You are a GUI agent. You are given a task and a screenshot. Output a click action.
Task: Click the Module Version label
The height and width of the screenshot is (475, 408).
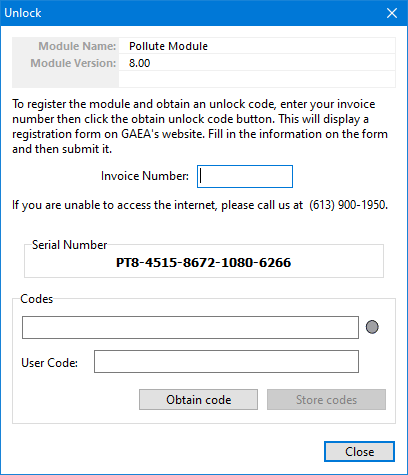click(73, 63)
